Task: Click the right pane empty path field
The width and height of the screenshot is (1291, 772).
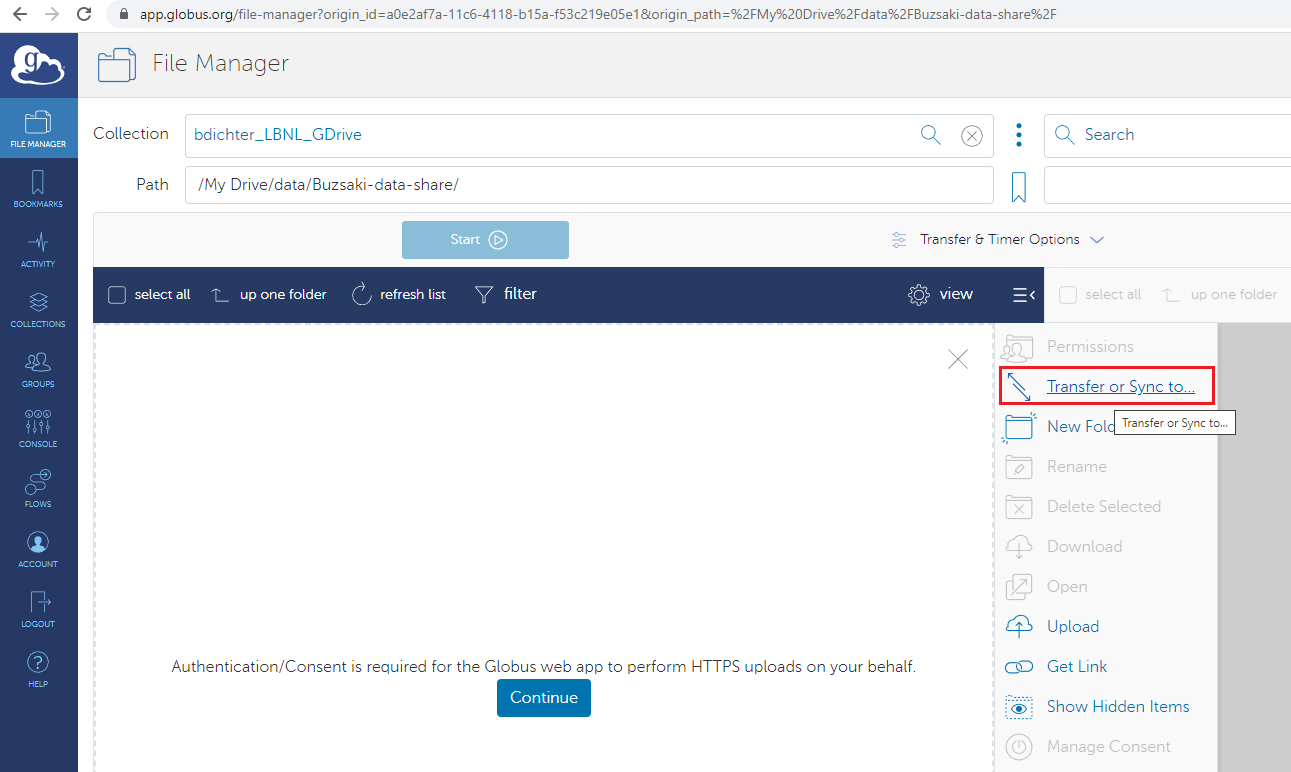Action: tap(1167, 185)
